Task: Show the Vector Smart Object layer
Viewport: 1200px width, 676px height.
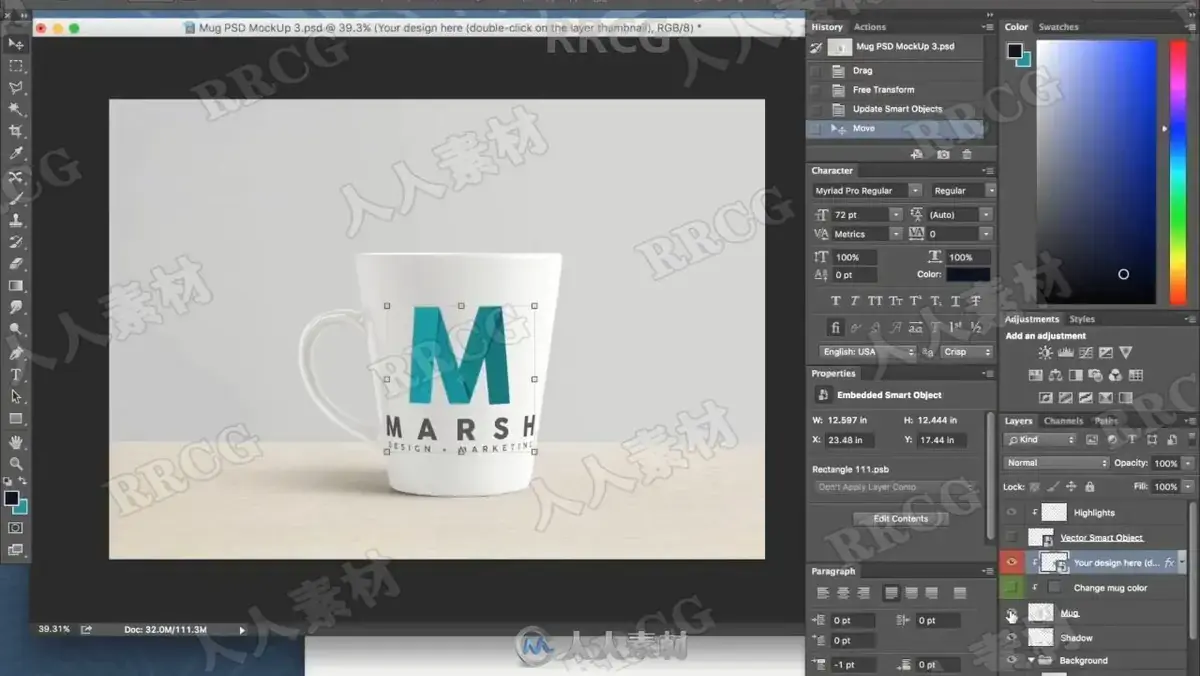Action: point(1011,538)
